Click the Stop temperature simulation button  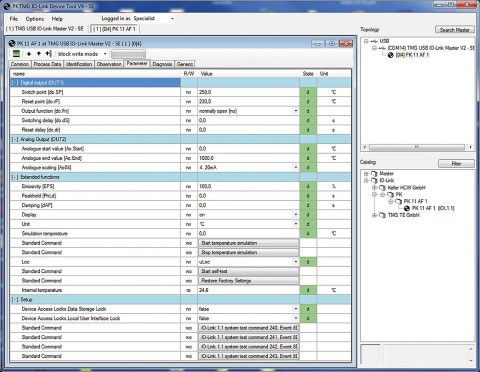[249, 252]
